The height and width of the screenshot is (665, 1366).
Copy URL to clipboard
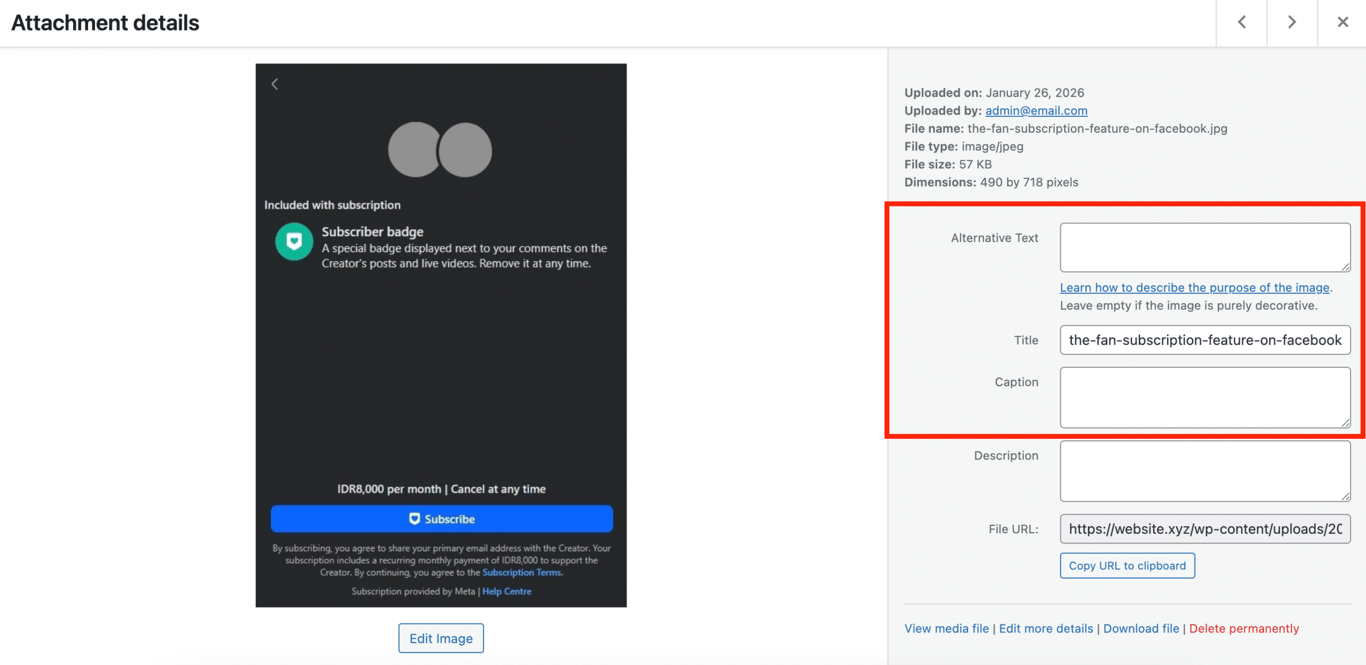(x=1127, y=565)
